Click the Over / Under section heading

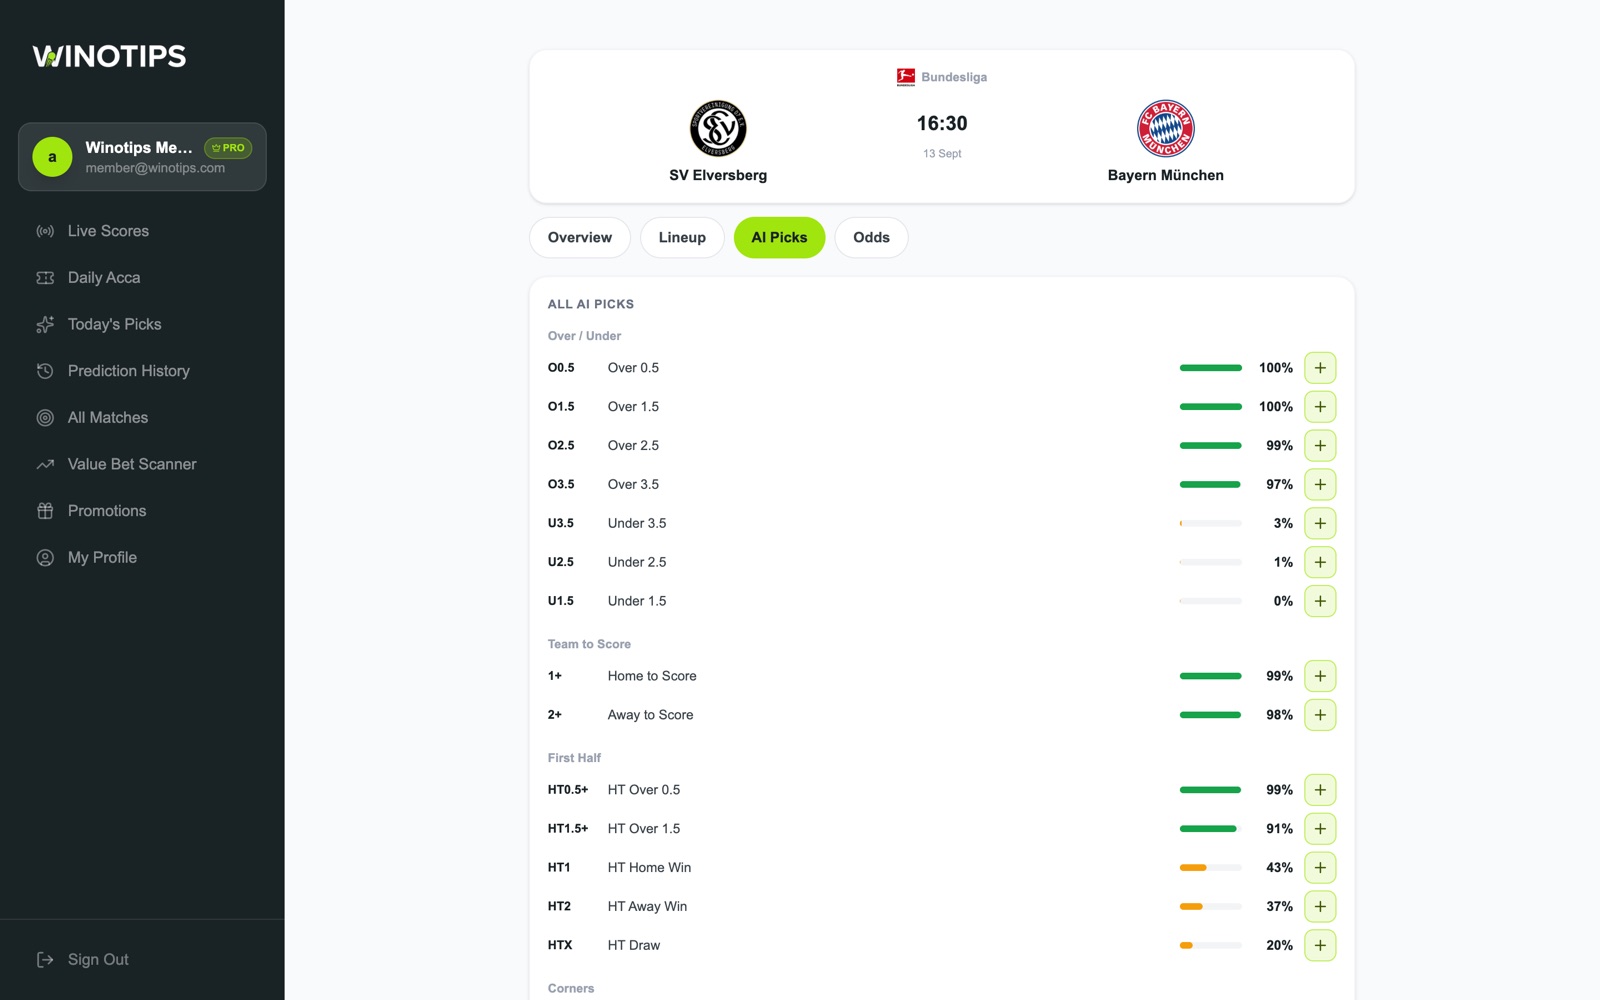[584, 336]
